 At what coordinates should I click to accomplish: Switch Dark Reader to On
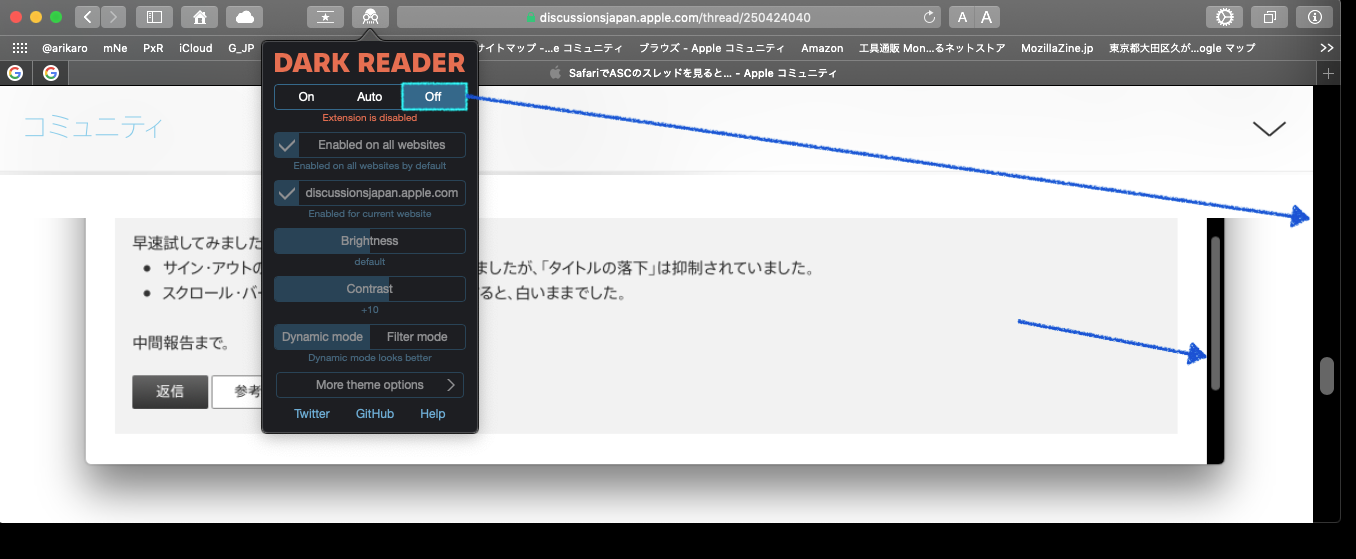coord(306,97)
